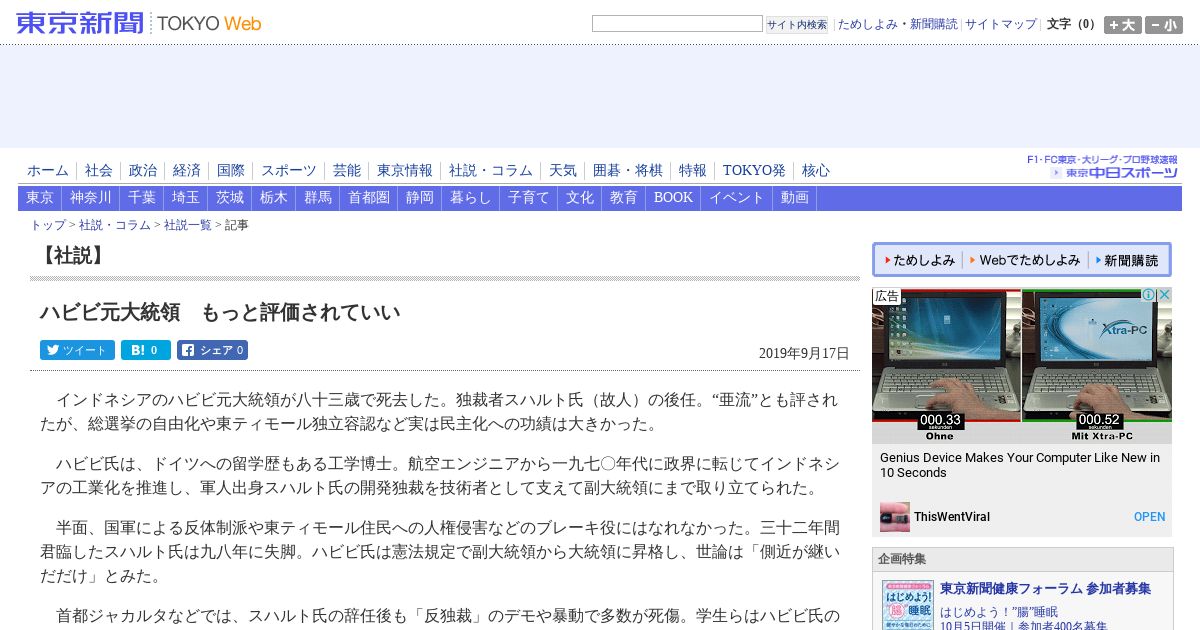This screenshot has height=630, width=1200.
Task: Select the 神奈川 regional tab
Action: (91, 198)
